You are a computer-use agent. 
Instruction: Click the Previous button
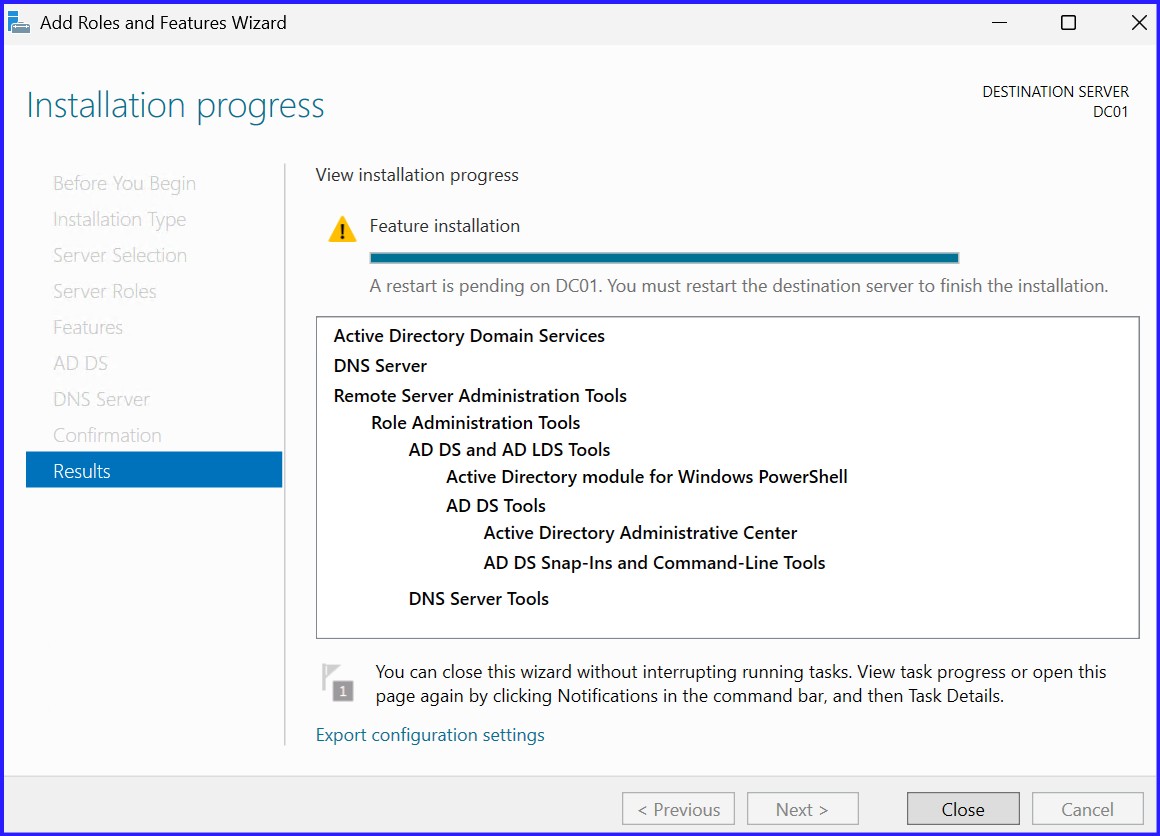coord(678,808)
